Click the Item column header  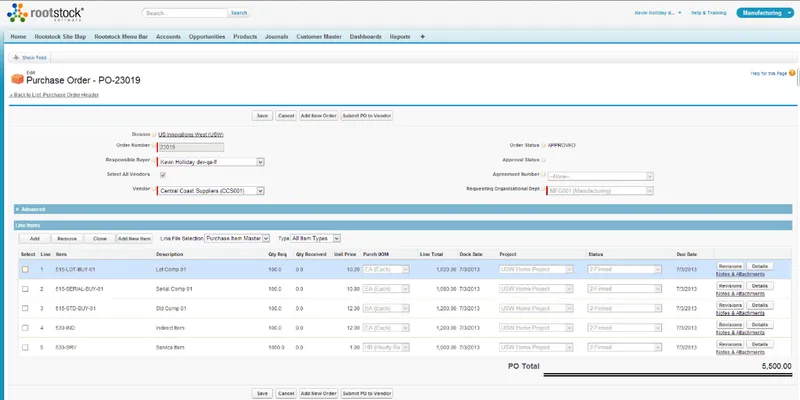(x=61, y=254)
